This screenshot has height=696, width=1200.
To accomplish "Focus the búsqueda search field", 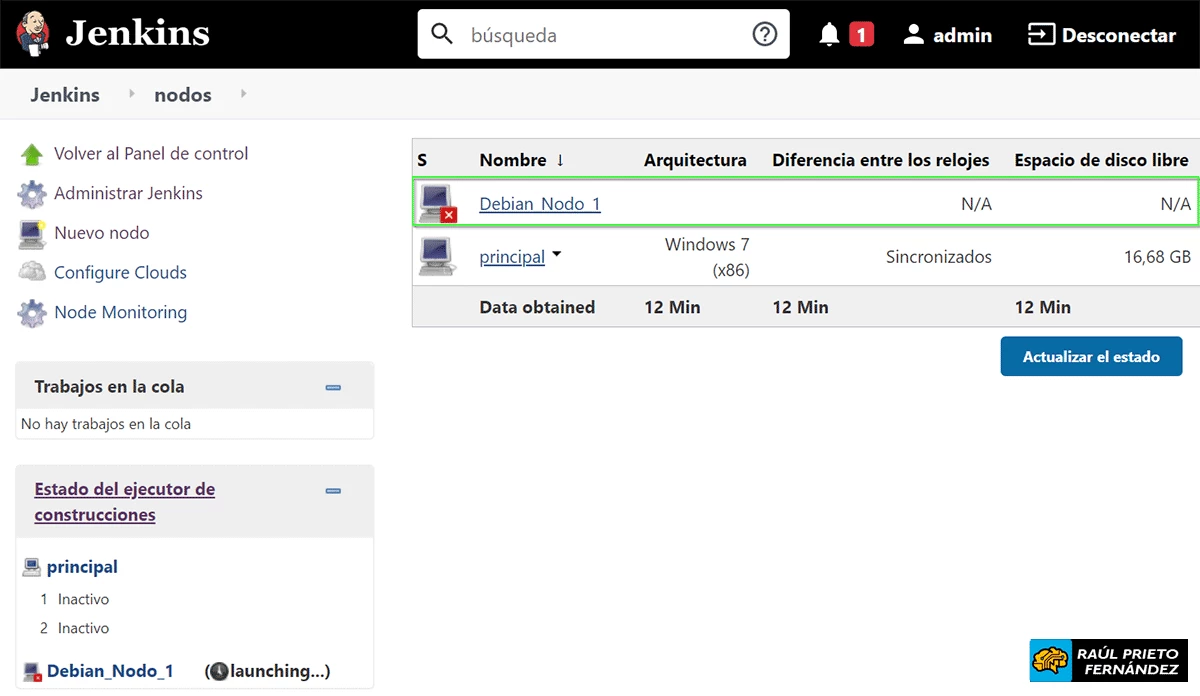I will click(600, 35).
